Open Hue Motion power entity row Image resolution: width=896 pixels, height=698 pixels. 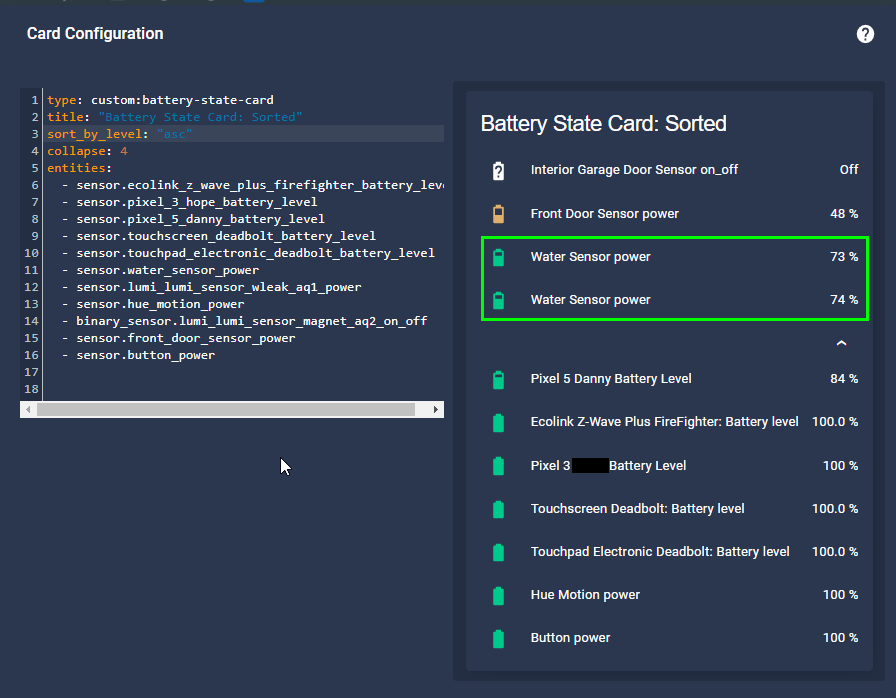[x=669, y=595]
